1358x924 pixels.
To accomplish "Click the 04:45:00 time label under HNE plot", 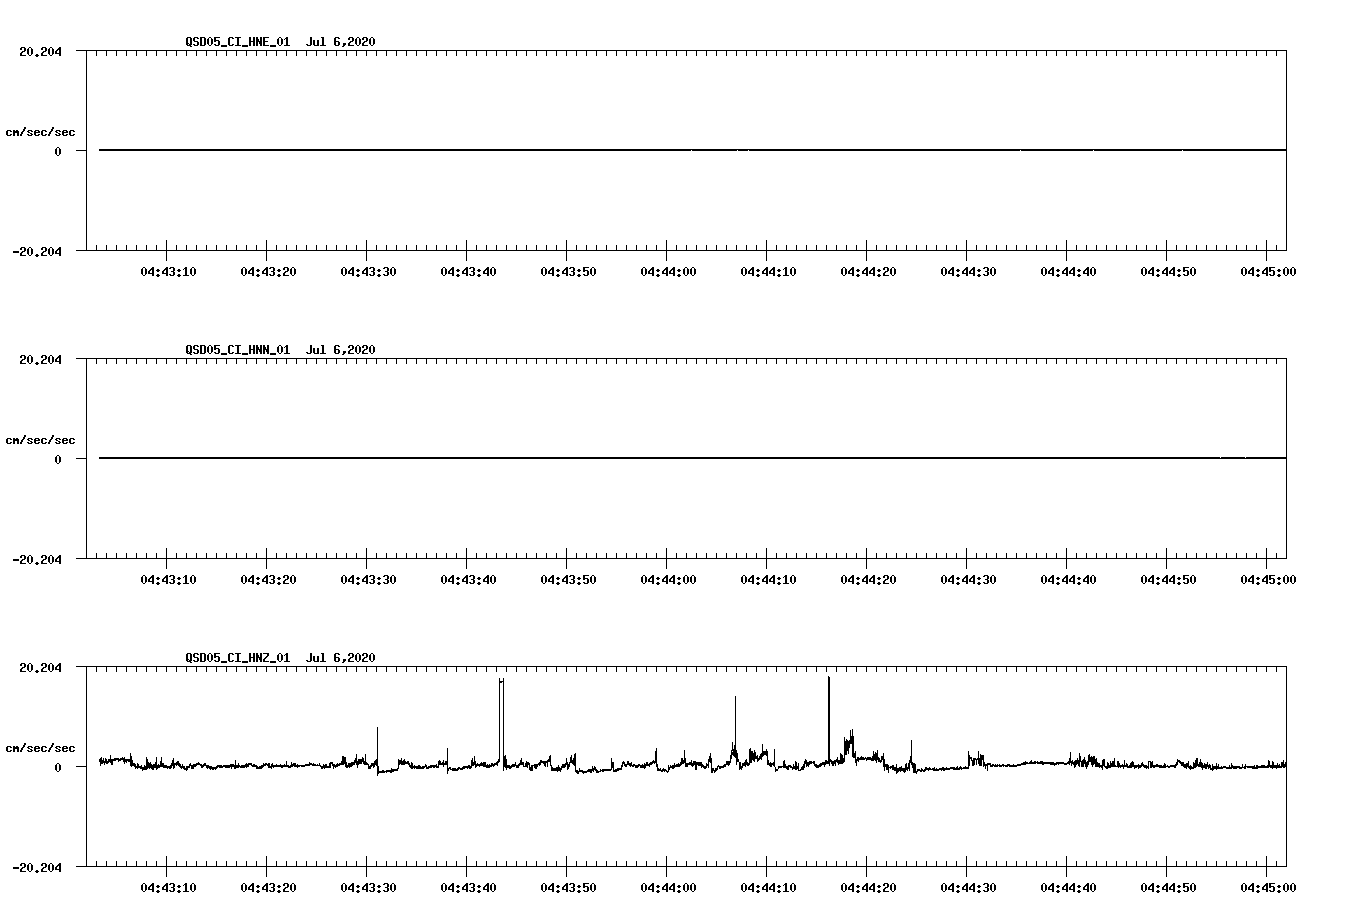I will click(x=1268, y=271).
